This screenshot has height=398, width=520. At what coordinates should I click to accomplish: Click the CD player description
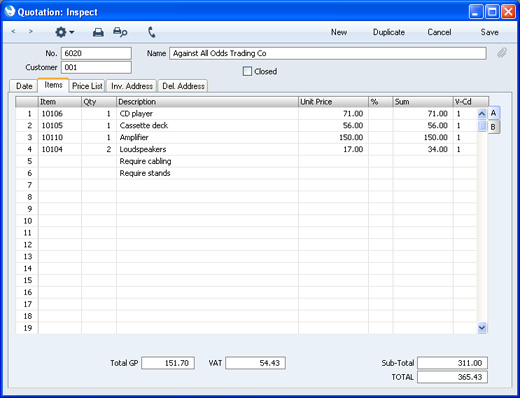136,114
